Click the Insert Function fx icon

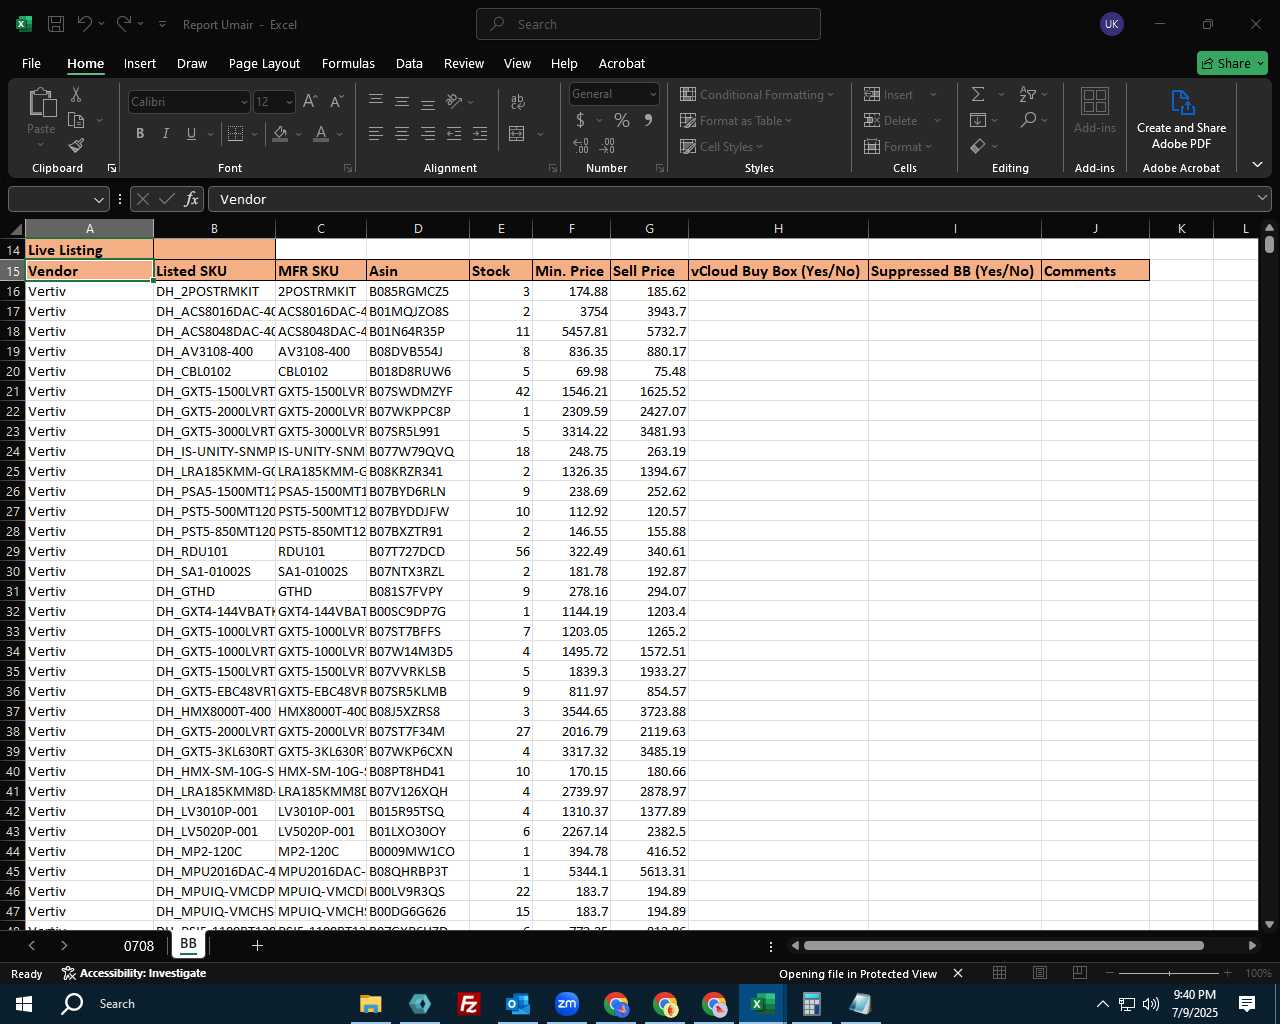coord(191,199)
